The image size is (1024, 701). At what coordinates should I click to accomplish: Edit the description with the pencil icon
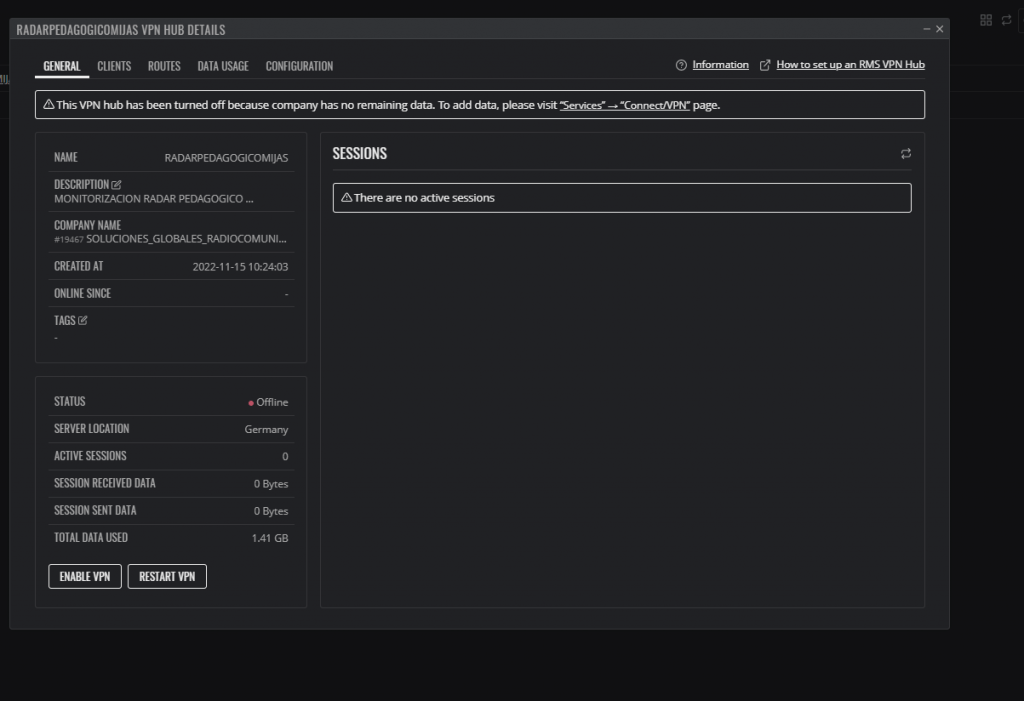(116, 185)
